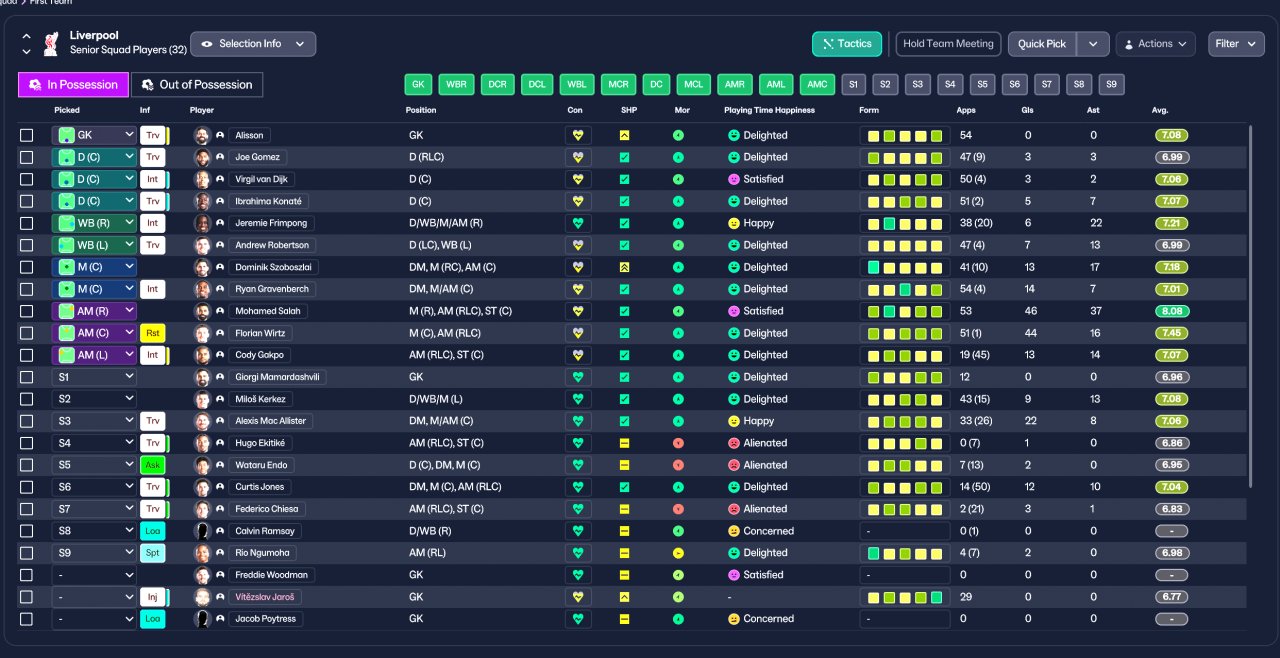
Task: Sort by the Avg. column header
Action: [x=1160, y=110]
